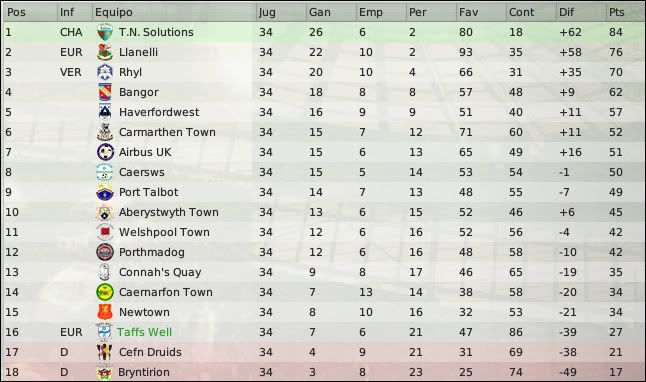Click the Bangor club badge
This screenshot has width=646, height=382.
[x=105, y=92]
